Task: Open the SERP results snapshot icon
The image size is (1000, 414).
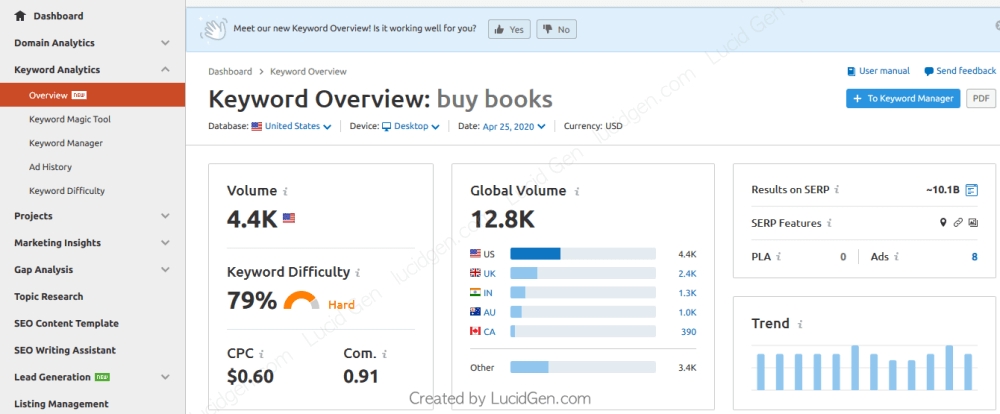Action: 972,189
